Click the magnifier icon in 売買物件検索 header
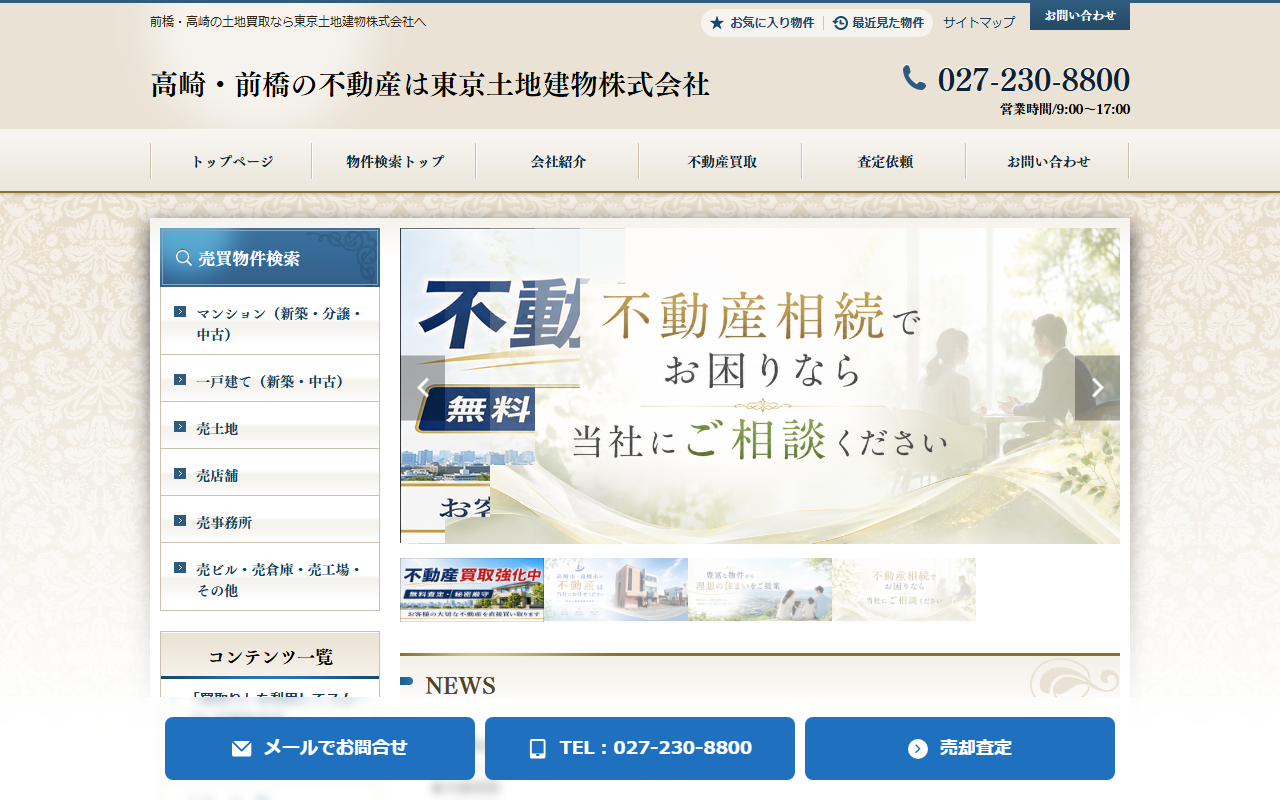This screenshot has width=1280, height=800. tap(184, 258)
